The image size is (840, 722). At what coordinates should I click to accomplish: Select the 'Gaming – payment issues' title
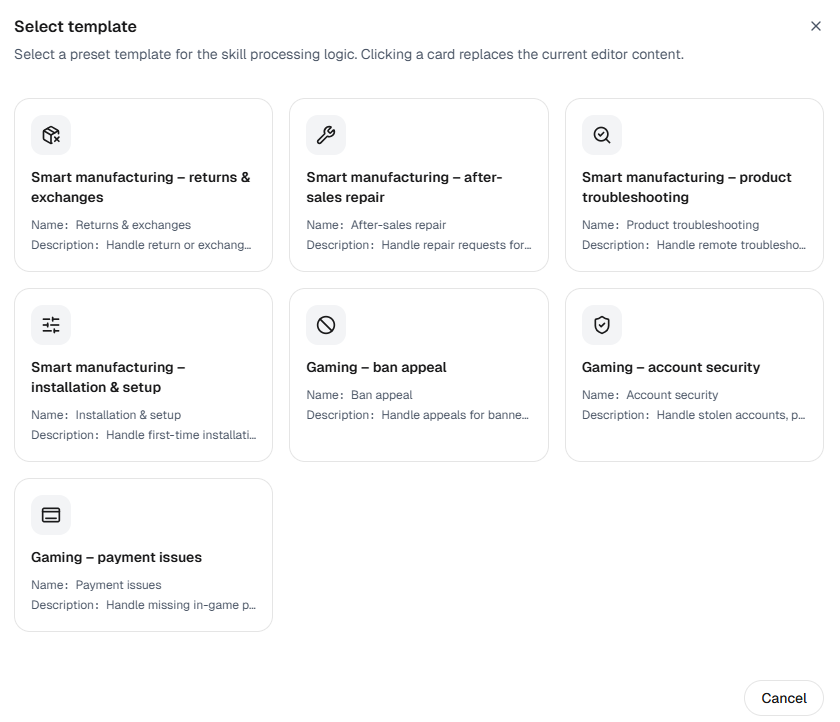[x=116, y=557]
